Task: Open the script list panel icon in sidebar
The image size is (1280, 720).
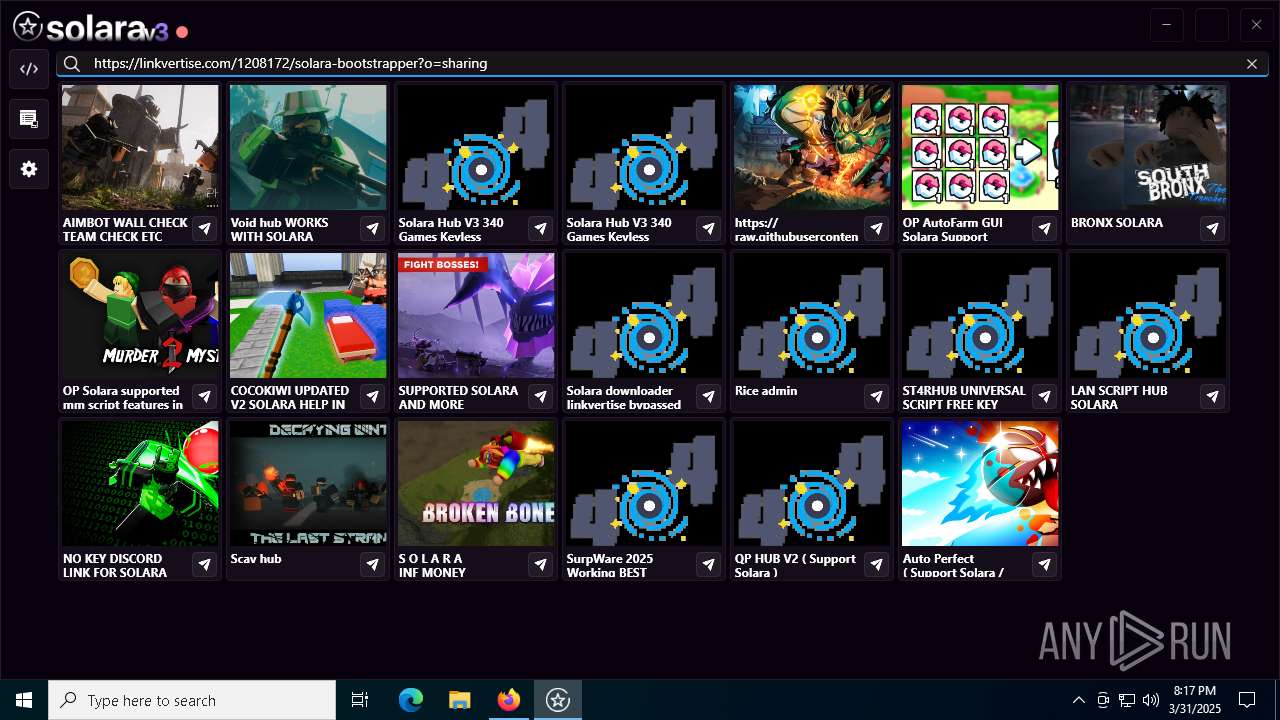Action: (x=29, y=119)
